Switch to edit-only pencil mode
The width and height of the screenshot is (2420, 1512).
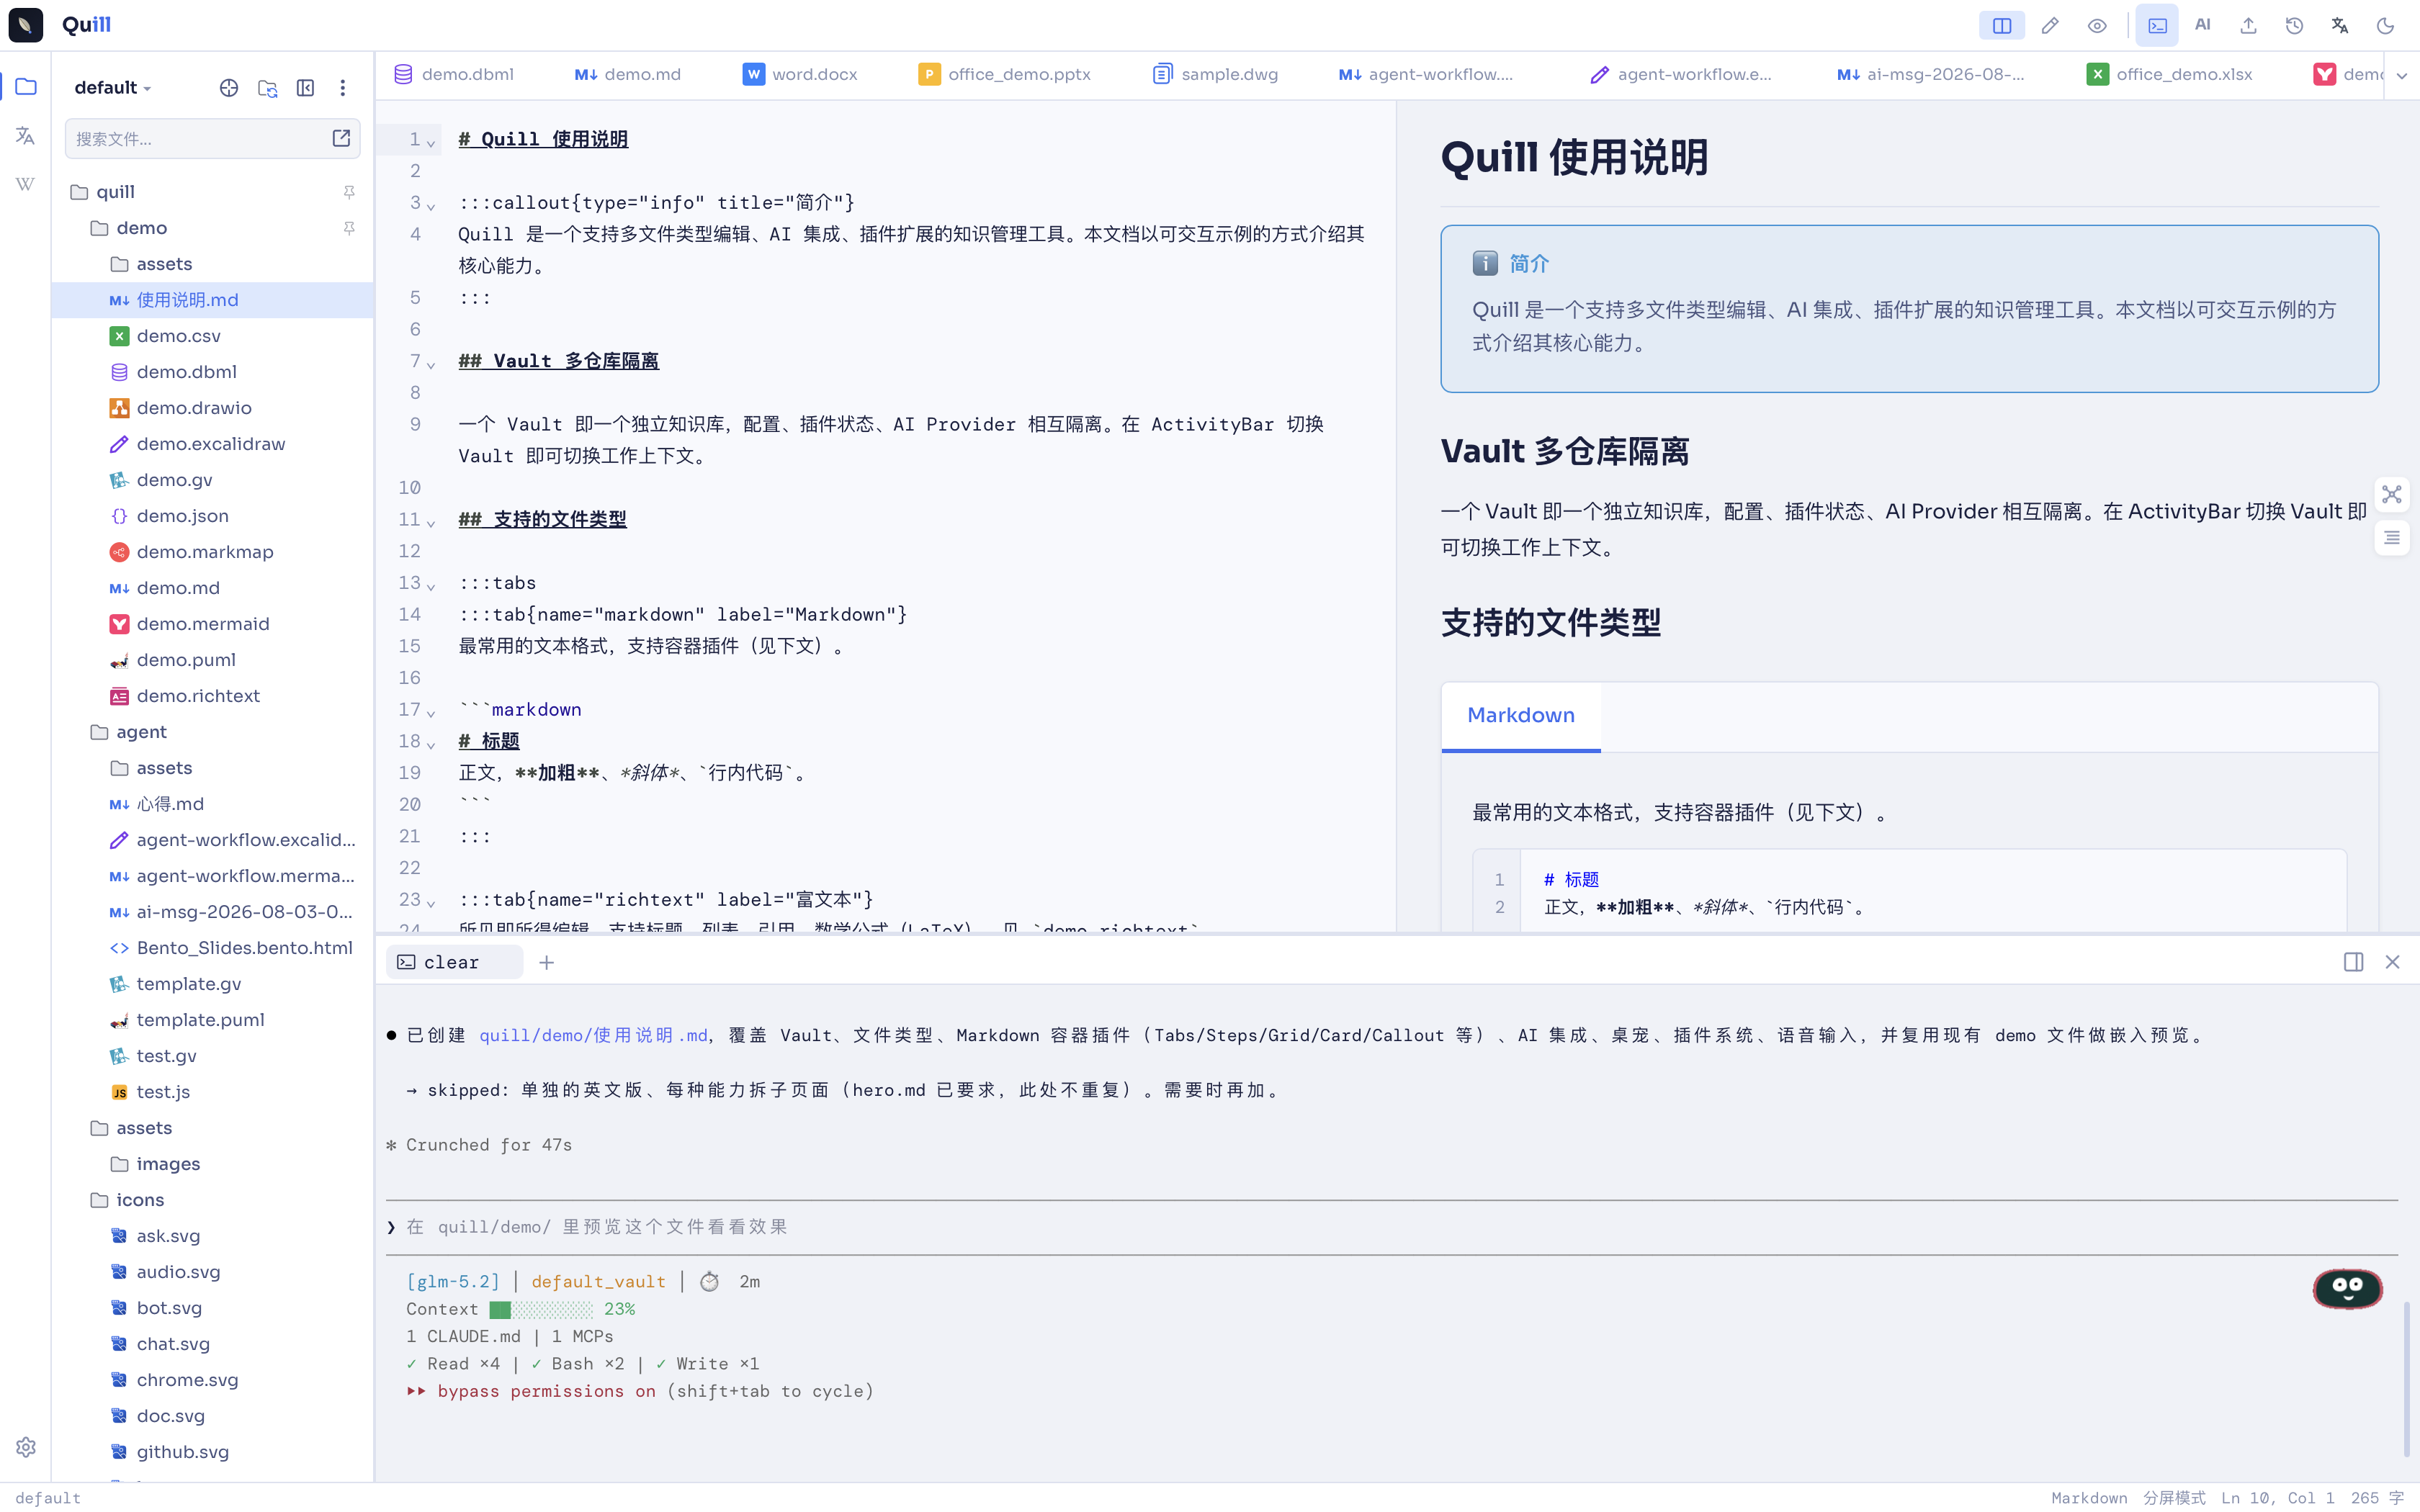tap(2050, 26)
